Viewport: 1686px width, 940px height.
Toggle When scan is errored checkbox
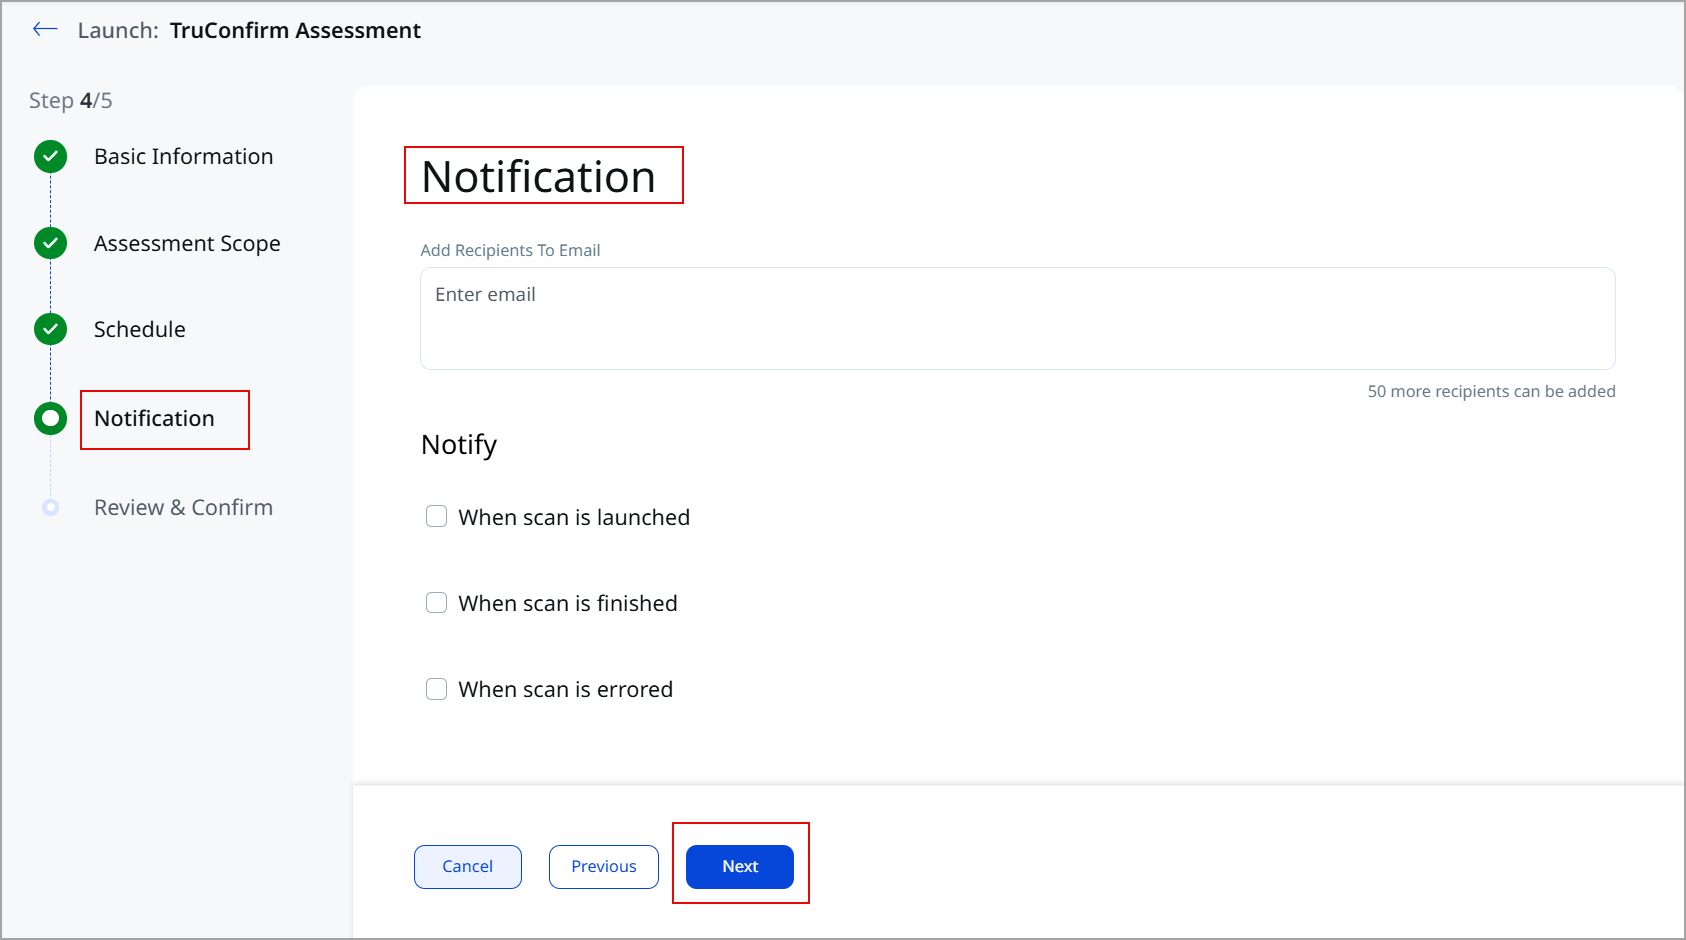[436, 689]
